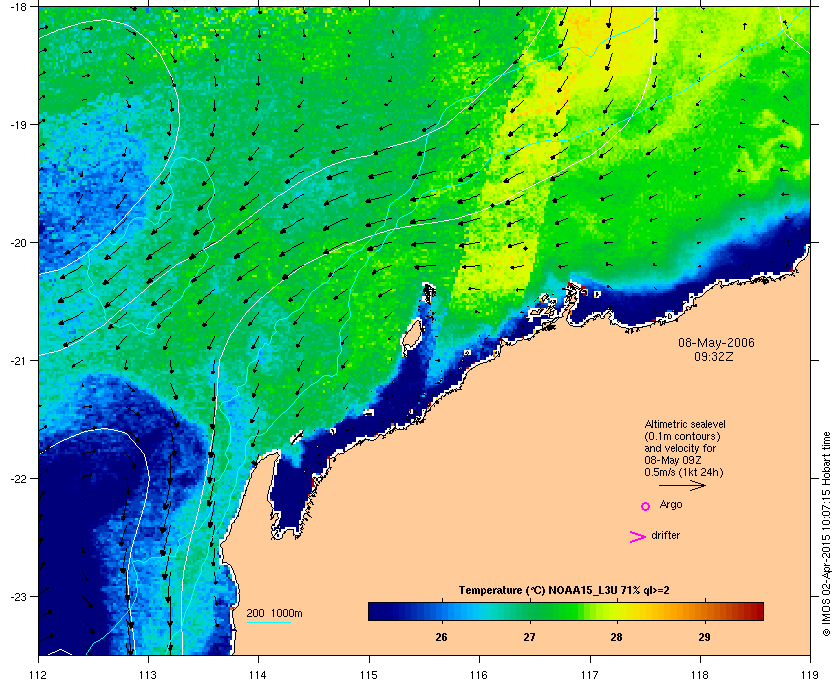Click the longitude axis label 117

click(x=590, y=675)
